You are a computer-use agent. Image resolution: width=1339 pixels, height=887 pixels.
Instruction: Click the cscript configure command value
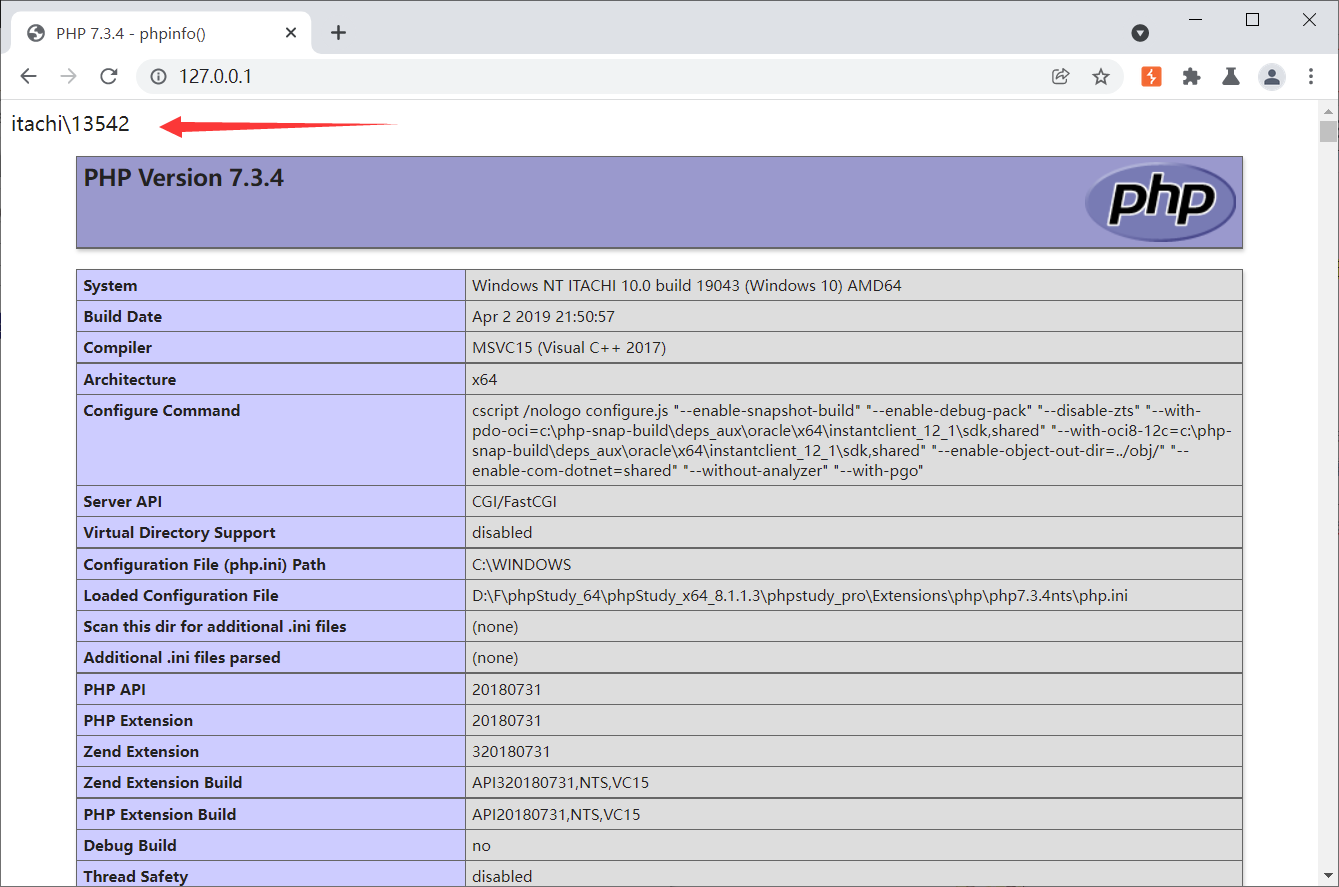pyautogui.click(x=852, y=441)
